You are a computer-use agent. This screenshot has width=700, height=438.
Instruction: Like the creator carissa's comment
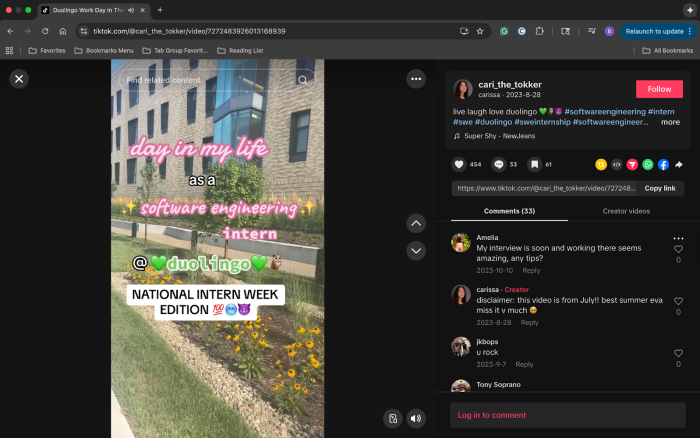click(678, 301)
